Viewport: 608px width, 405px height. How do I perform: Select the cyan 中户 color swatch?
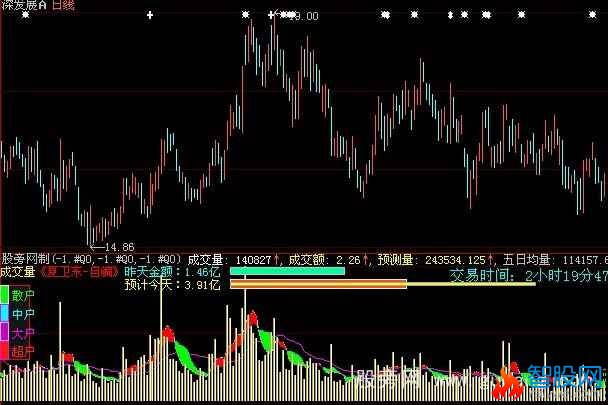pyautogui.click(x=4, y=313)
